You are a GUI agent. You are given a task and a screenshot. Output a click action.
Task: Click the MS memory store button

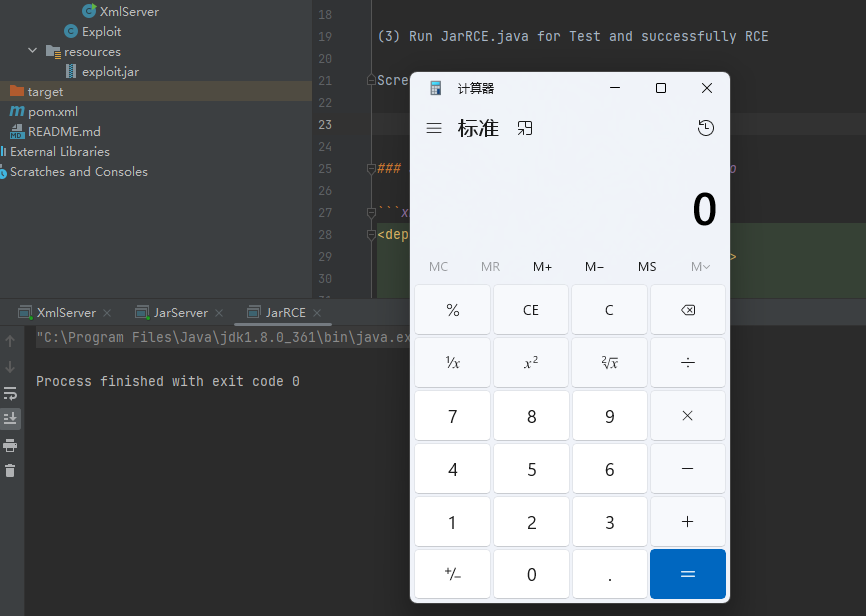coord(647,267)
